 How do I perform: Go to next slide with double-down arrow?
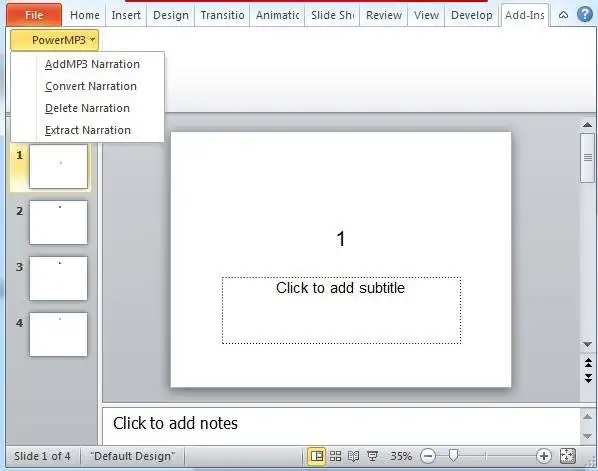[x=588, y=378]
